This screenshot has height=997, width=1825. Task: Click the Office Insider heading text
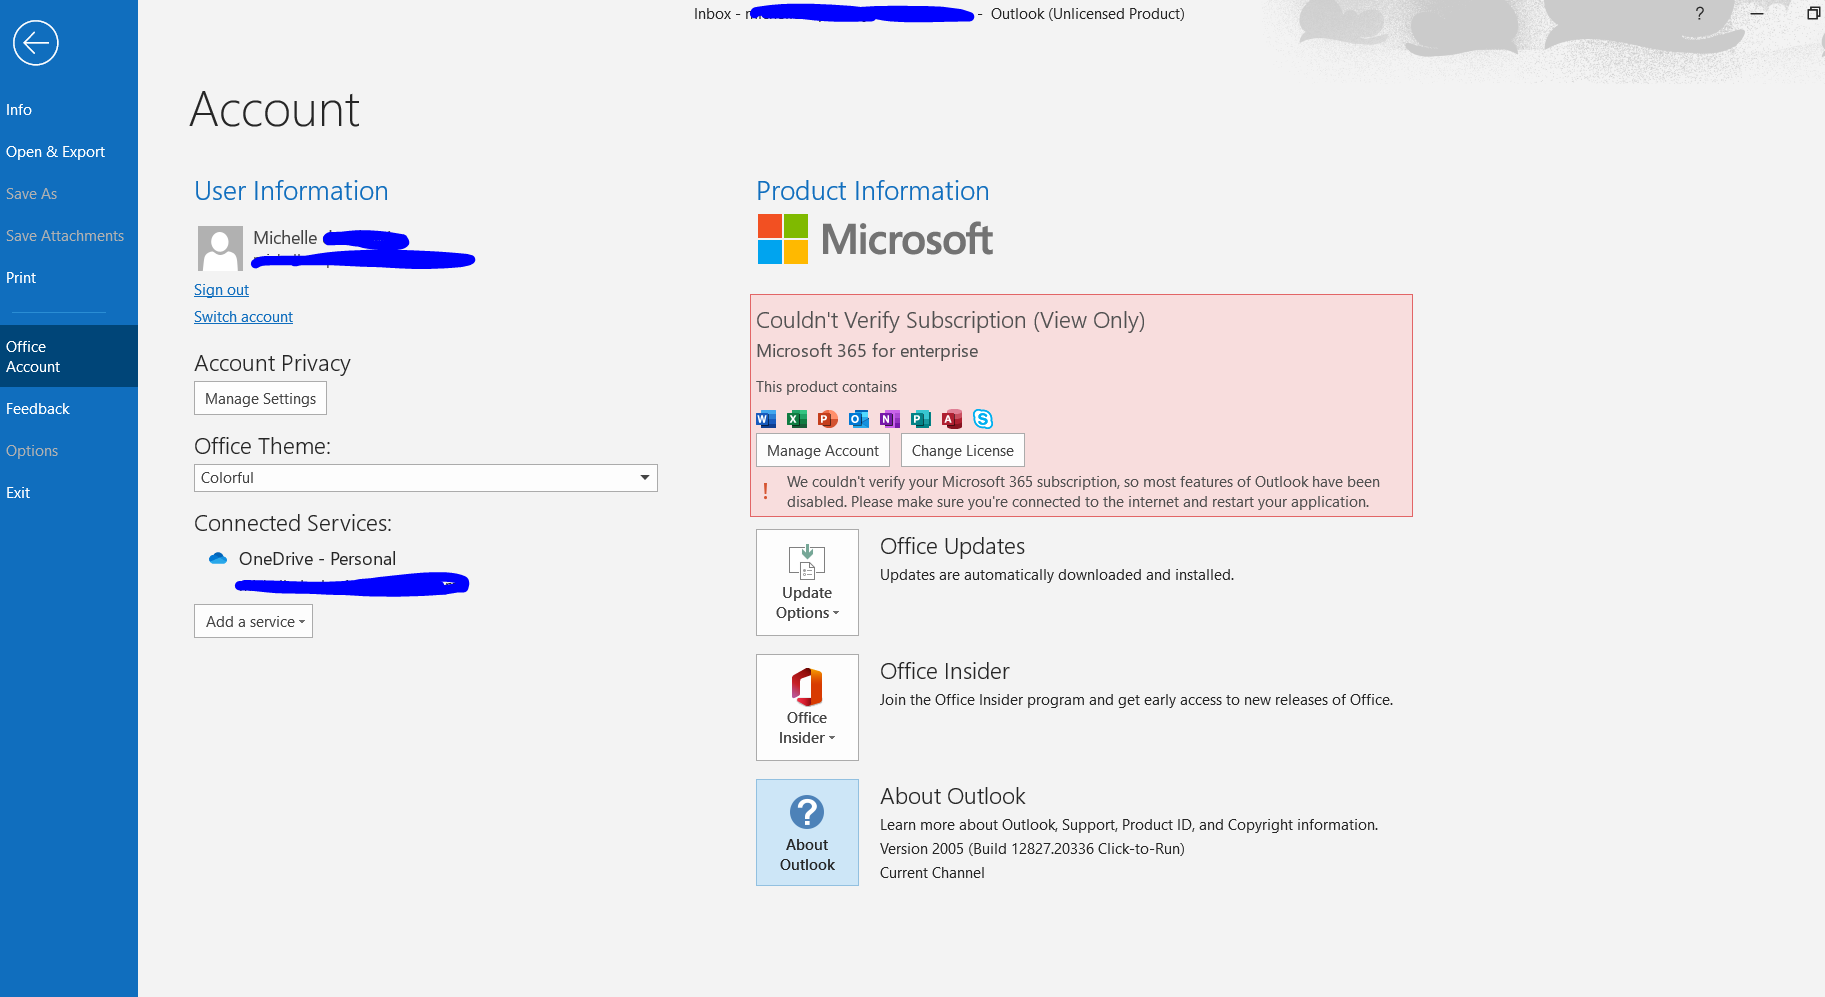(944, 671)
